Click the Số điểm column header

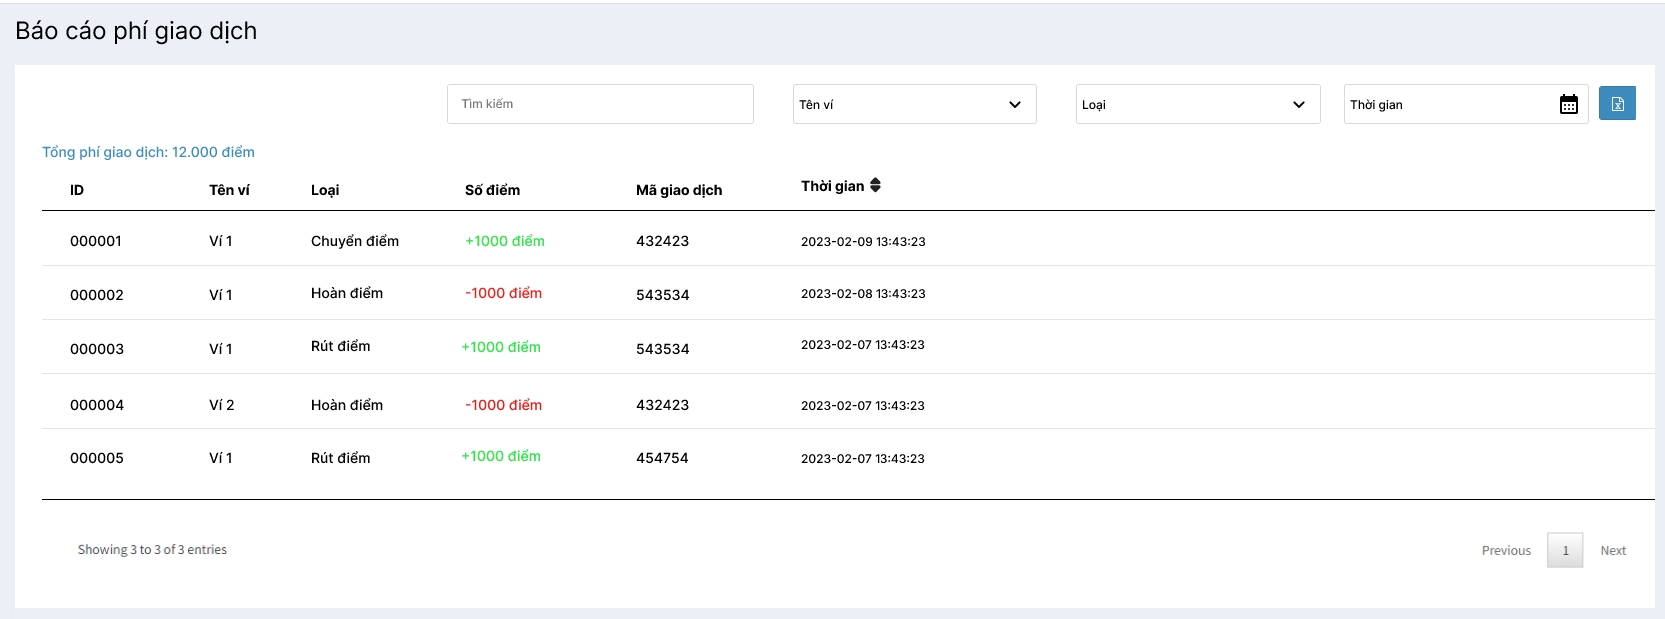tap(492, 190)
